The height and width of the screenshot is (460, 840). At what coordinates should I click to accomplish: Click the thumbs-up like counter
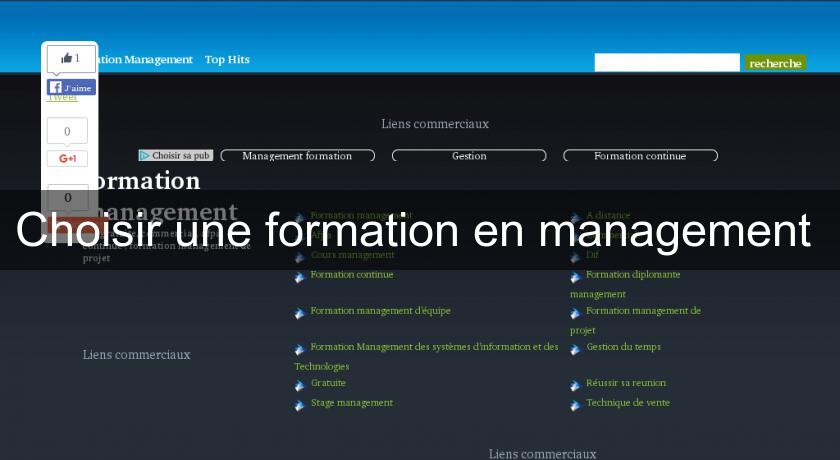point(71,58)
